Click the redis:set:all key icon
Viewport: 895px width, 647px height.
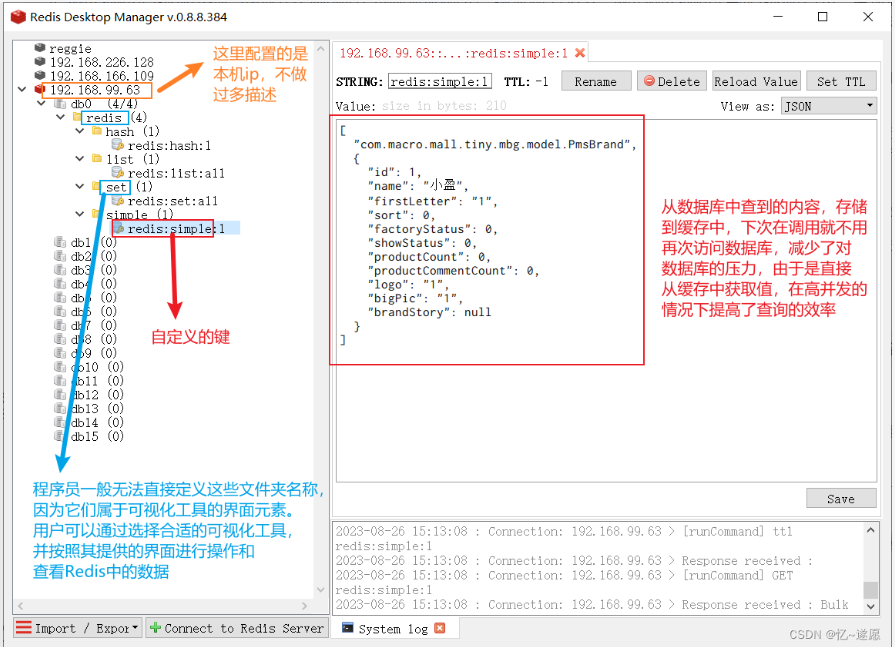pyautogui.click(x=118, y=200)
